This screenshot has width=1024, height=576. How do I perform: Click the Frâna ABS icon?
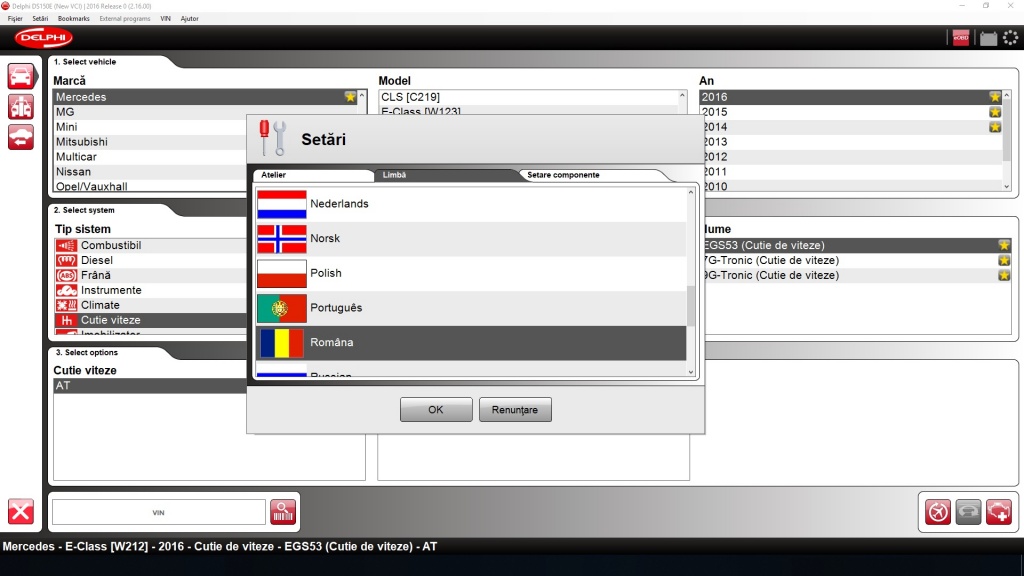66,276
